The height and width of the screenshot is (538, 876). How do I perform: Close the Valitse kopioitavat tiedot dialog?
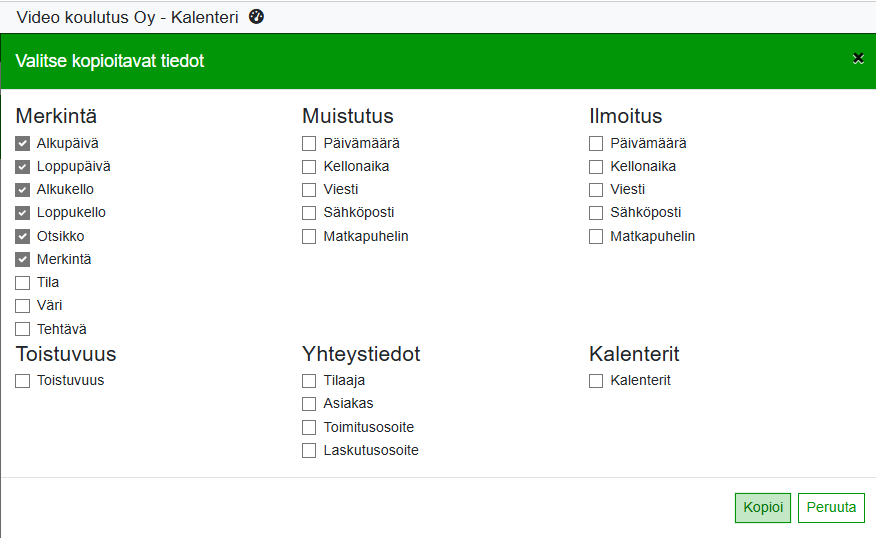coord(858,59)
